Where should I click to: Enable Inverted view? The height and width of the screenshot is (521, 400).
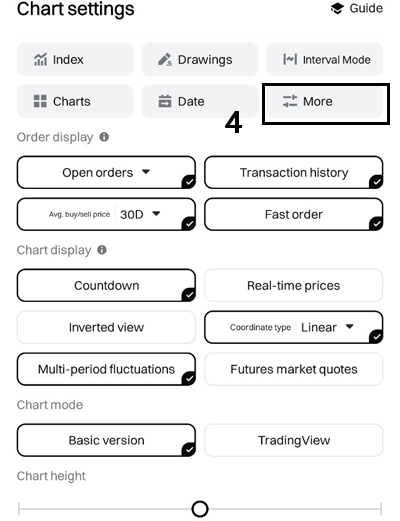[x=106, y=327]
